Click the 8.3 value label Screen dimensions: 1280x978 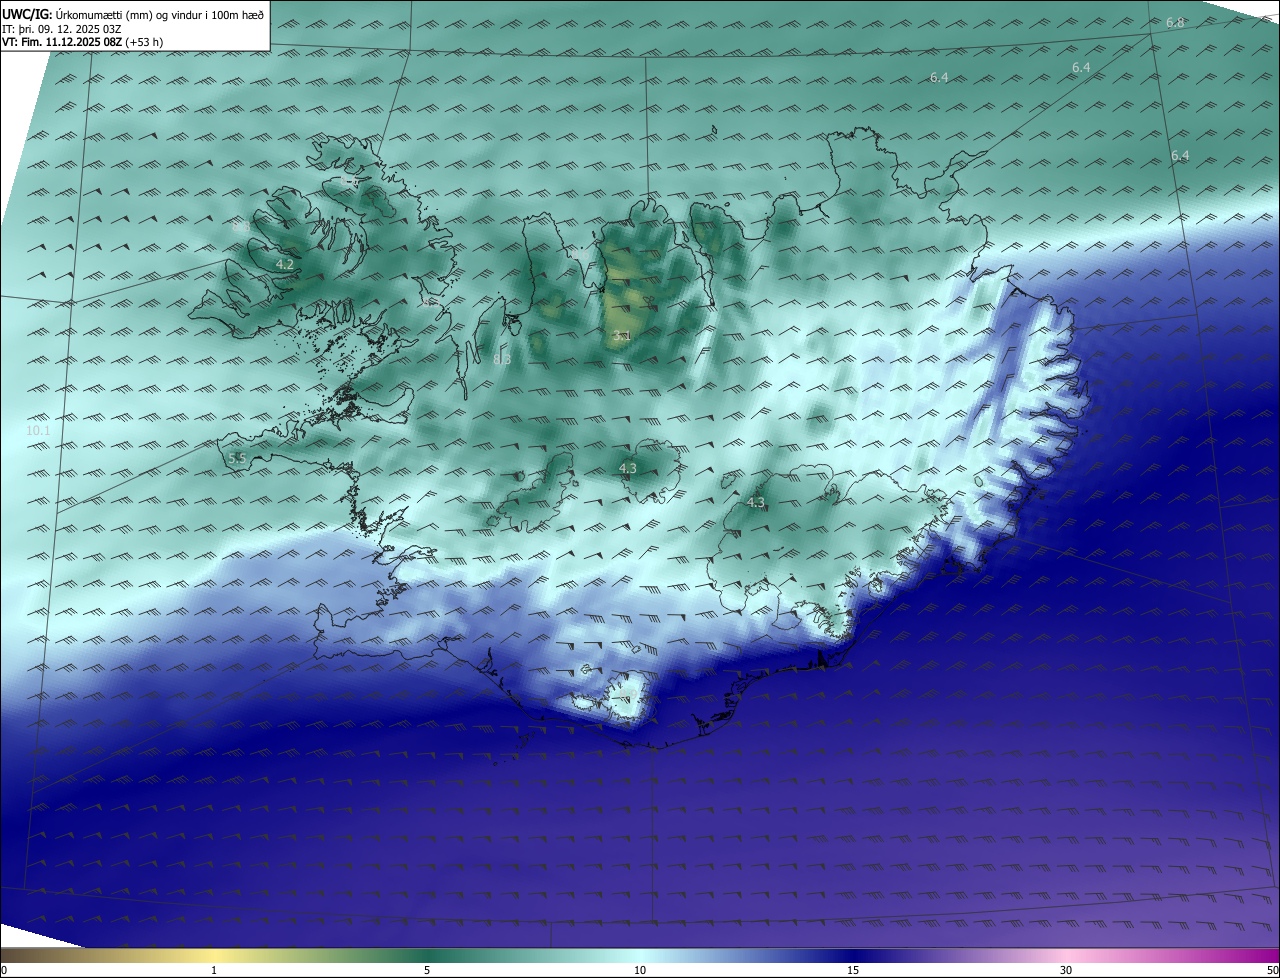[502, 359]
